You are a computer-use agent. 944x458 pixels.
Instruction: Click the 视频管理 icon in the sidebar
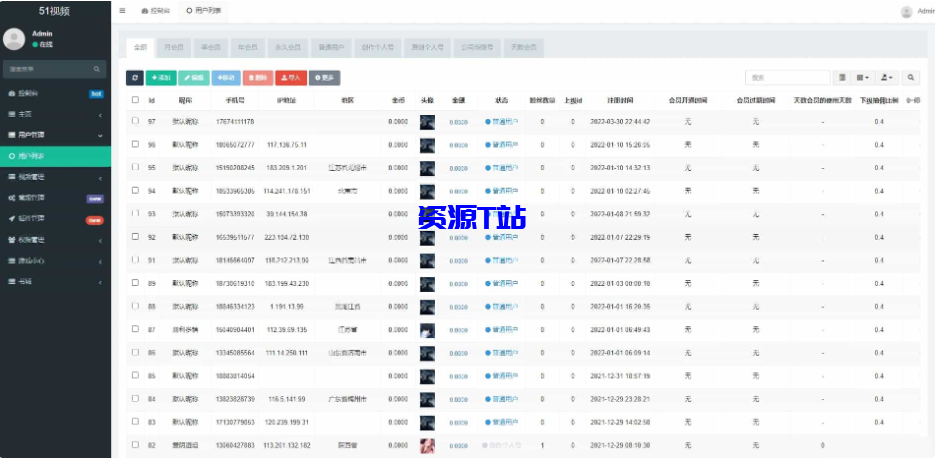[x=11, y=177]
